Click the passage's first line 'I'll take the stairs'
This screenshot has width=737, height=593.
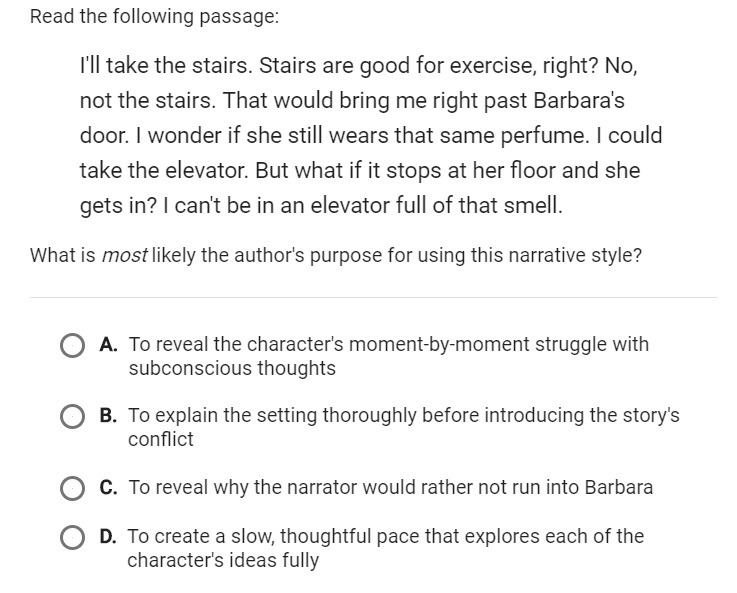click(359, 66)
